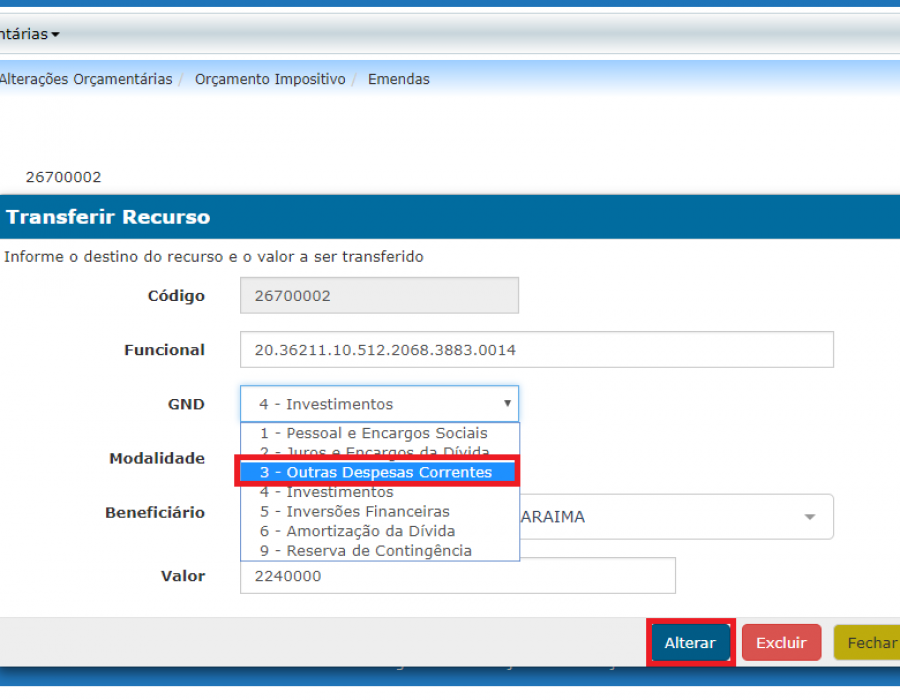The image size is (900, 700).
Task: Open the top menu caret dropdown
Action: pos(55,34)
